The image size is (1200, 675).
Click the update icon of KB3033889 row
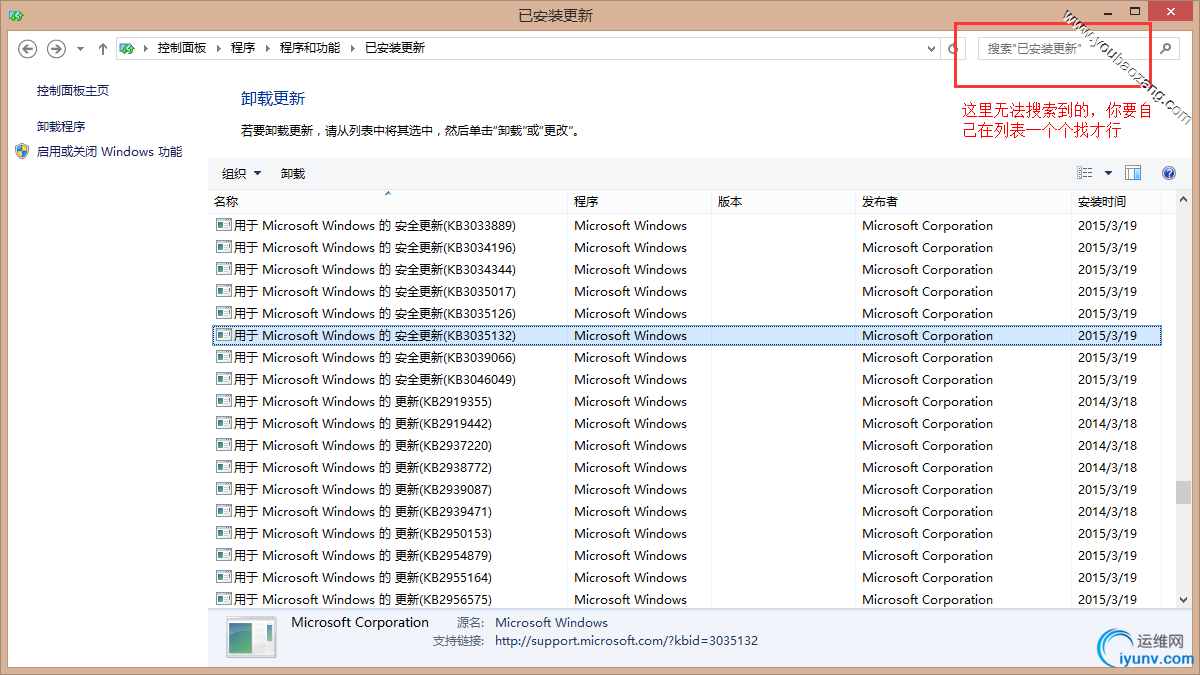point(224,225)
